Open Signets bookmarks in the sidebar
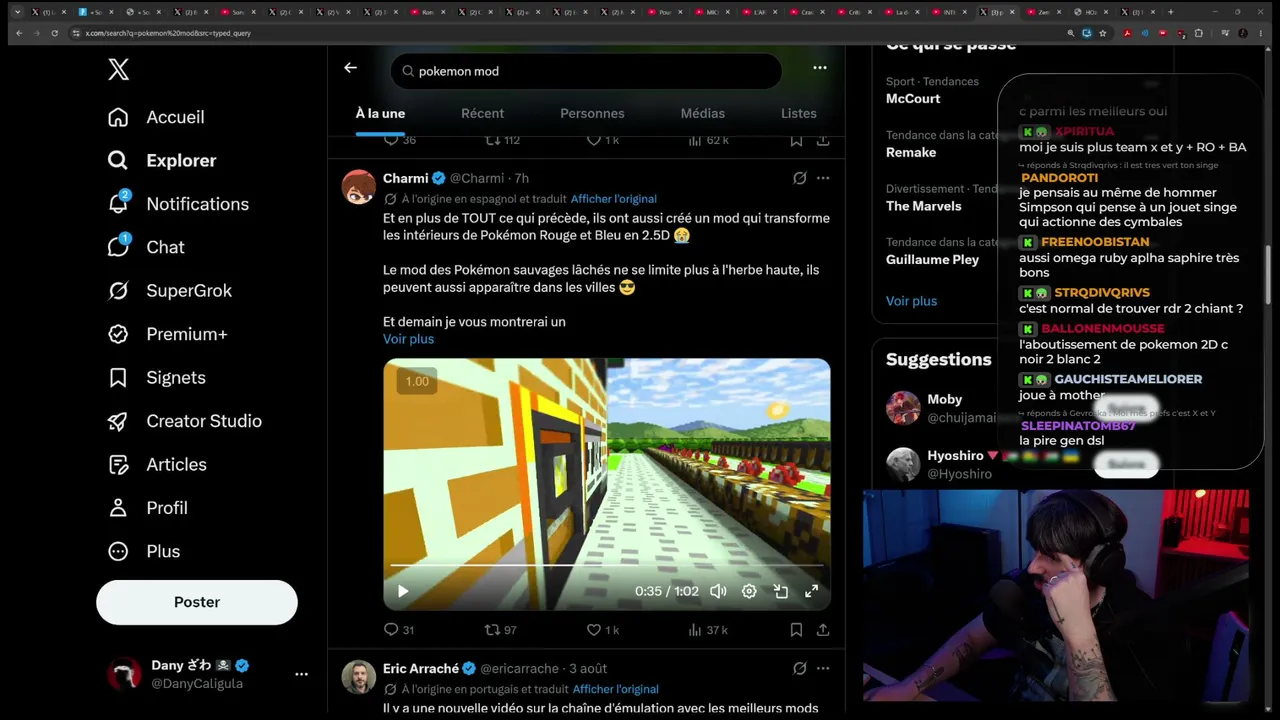This screenshot has width=1280, height=720. coord(156,378)
